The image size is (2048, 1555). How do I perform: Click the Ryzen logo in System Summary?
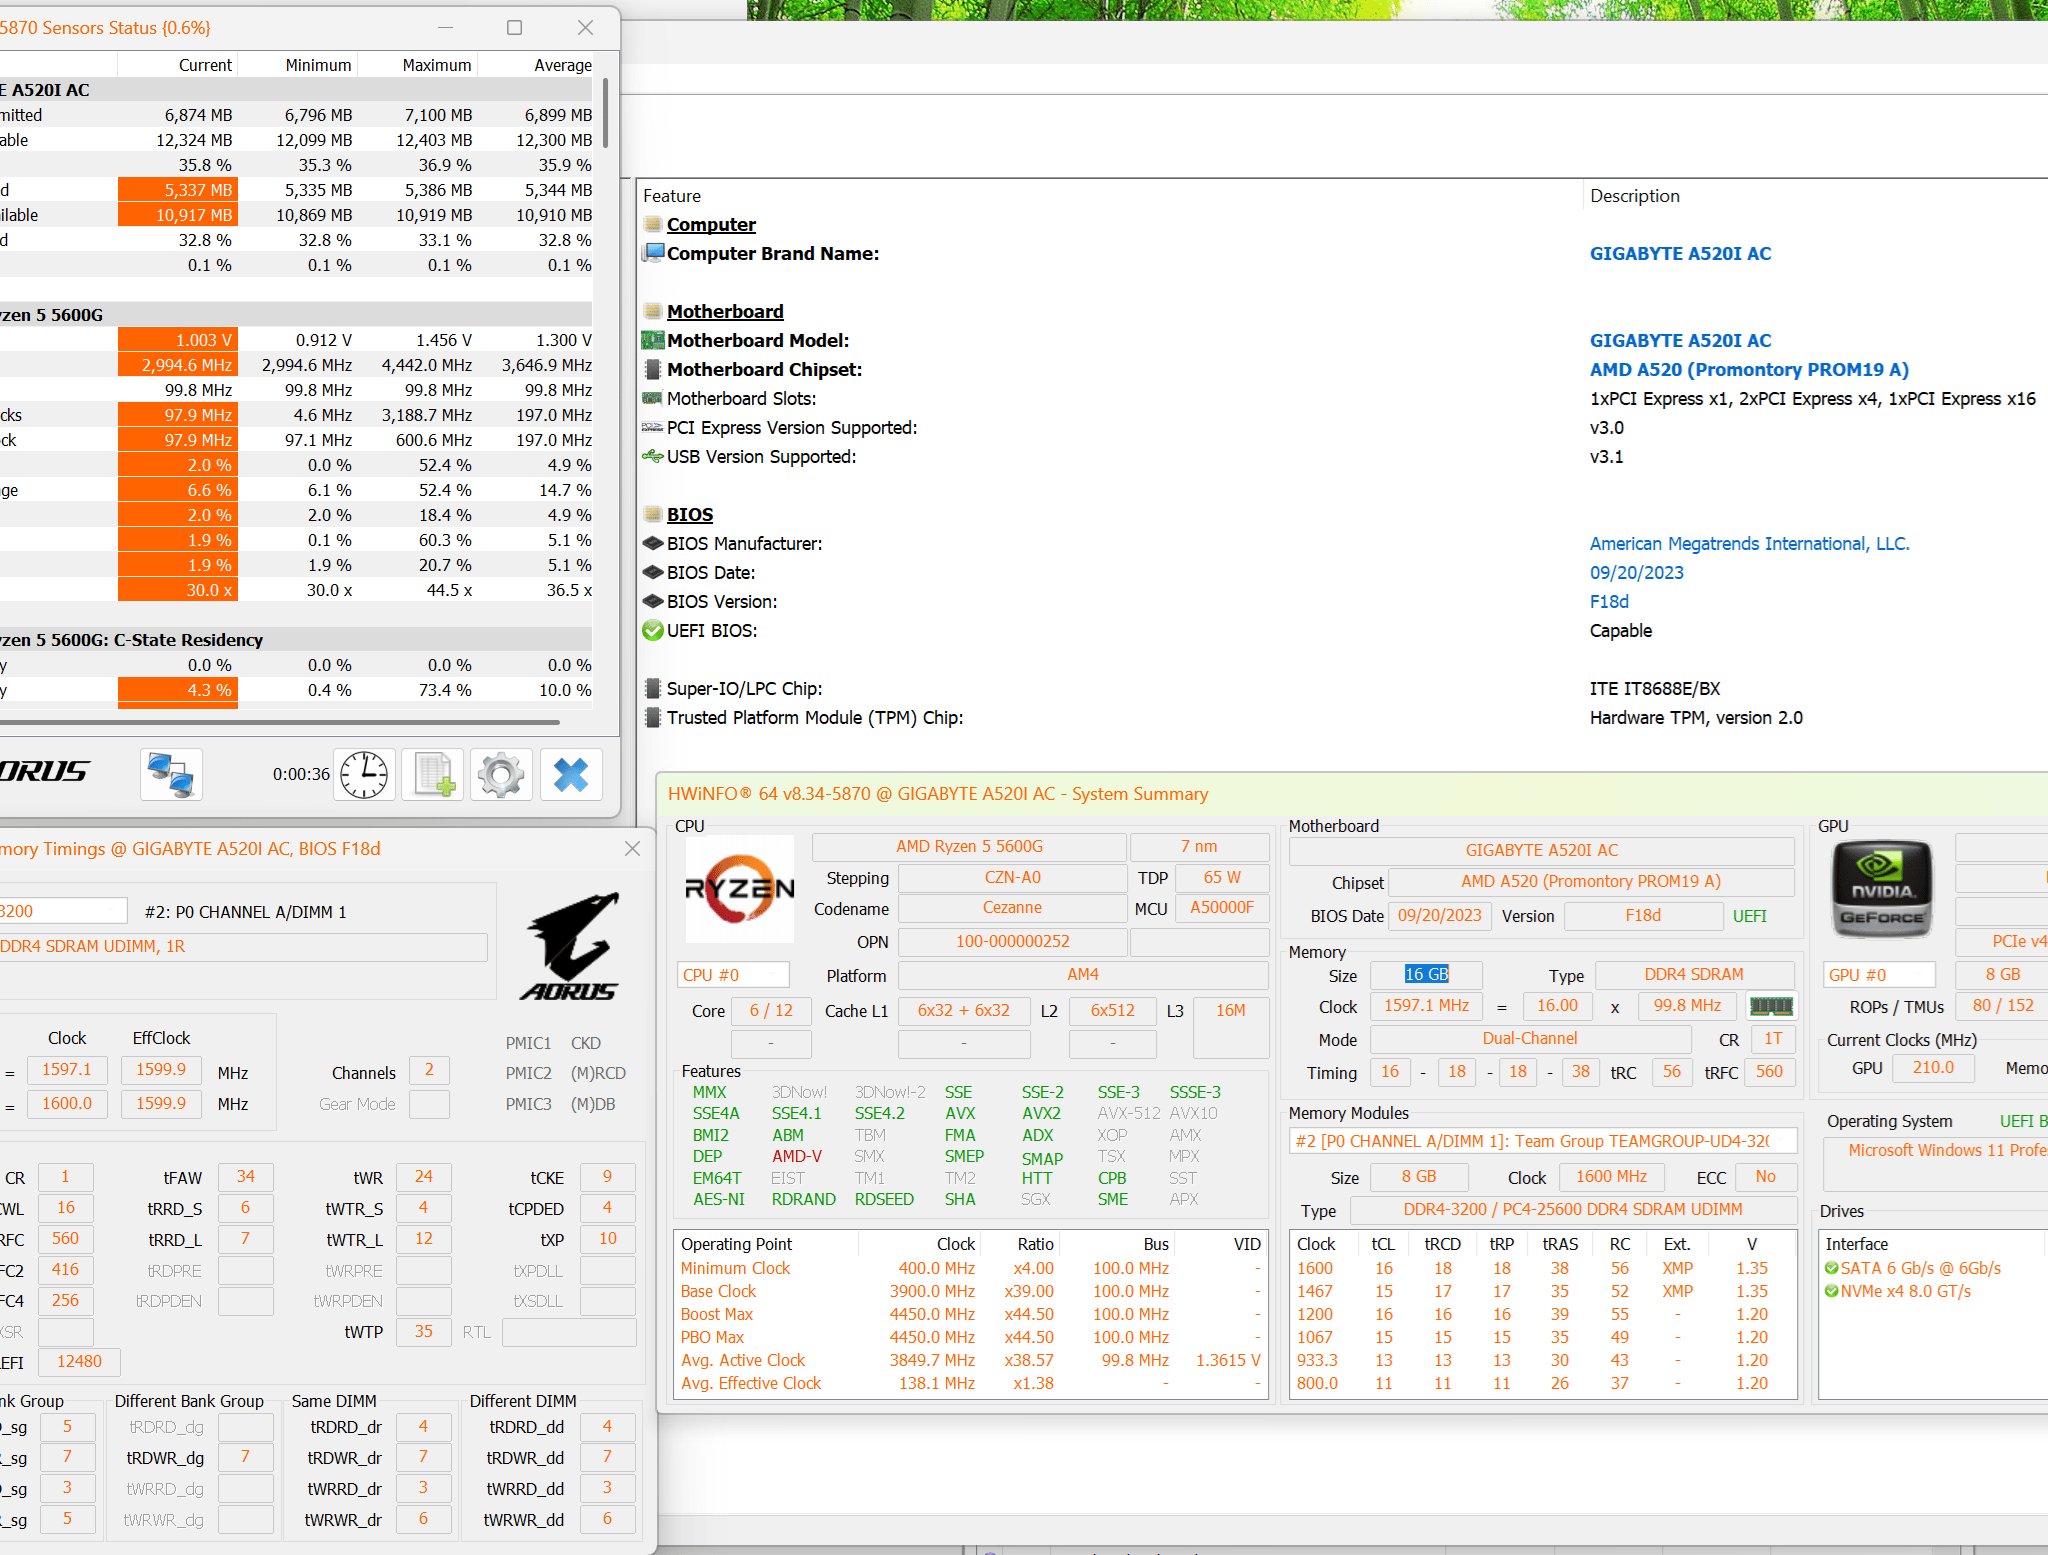click(x=740, y=888)
